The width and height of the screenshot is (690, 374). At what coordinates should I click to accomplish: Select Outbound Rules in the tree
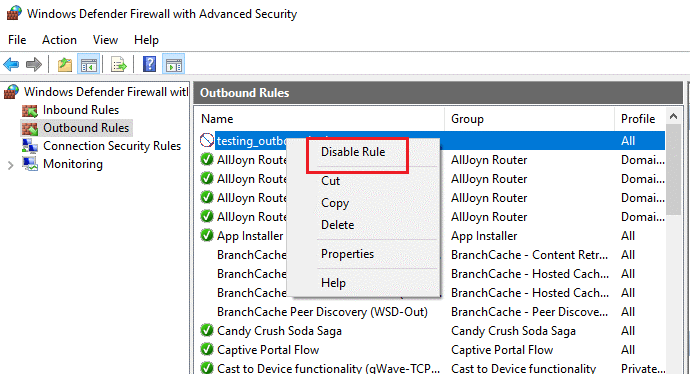[86, 128]
